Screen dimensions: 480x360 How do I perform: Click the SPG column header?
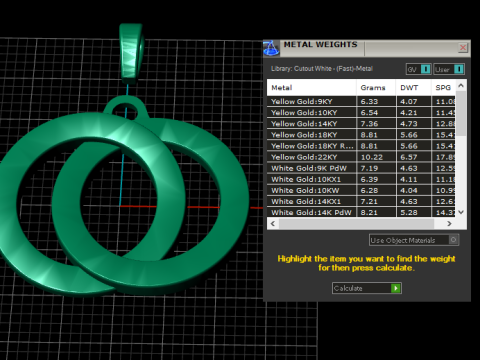tap(443, 88)
